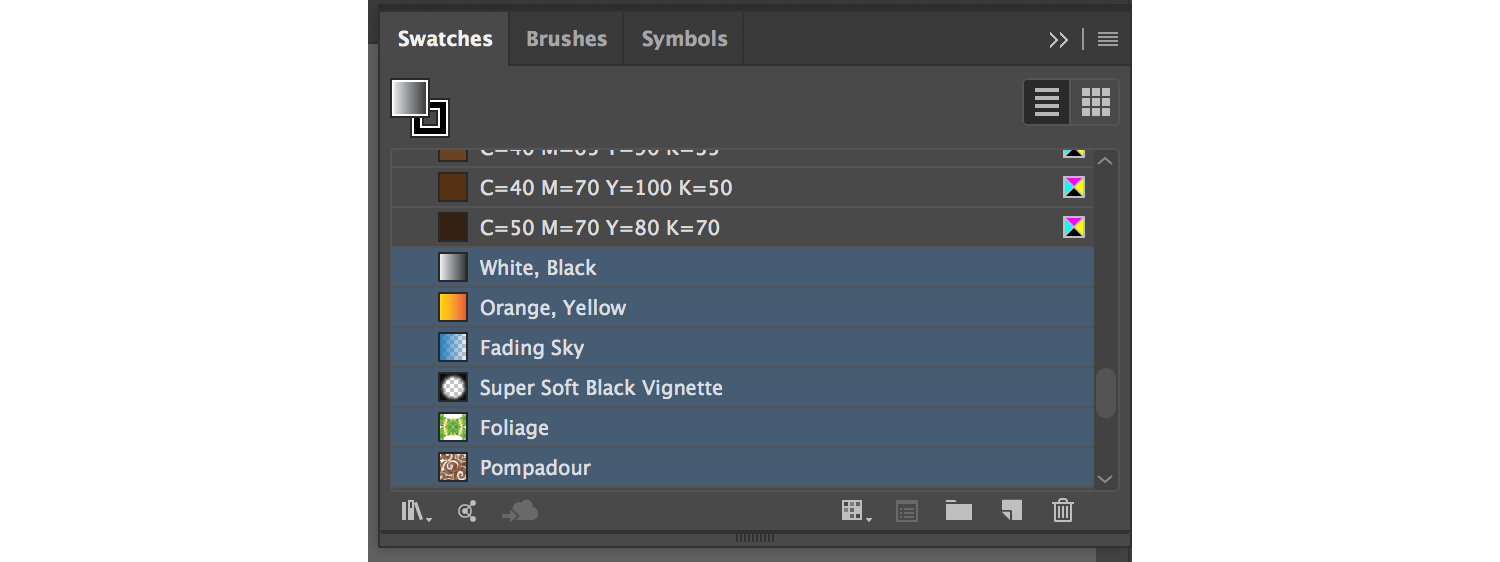Image resolution: width=1500 pixels, height=562 pixels.
Task: Open the Swatches panel options menu
Action: pos(1107,40)
